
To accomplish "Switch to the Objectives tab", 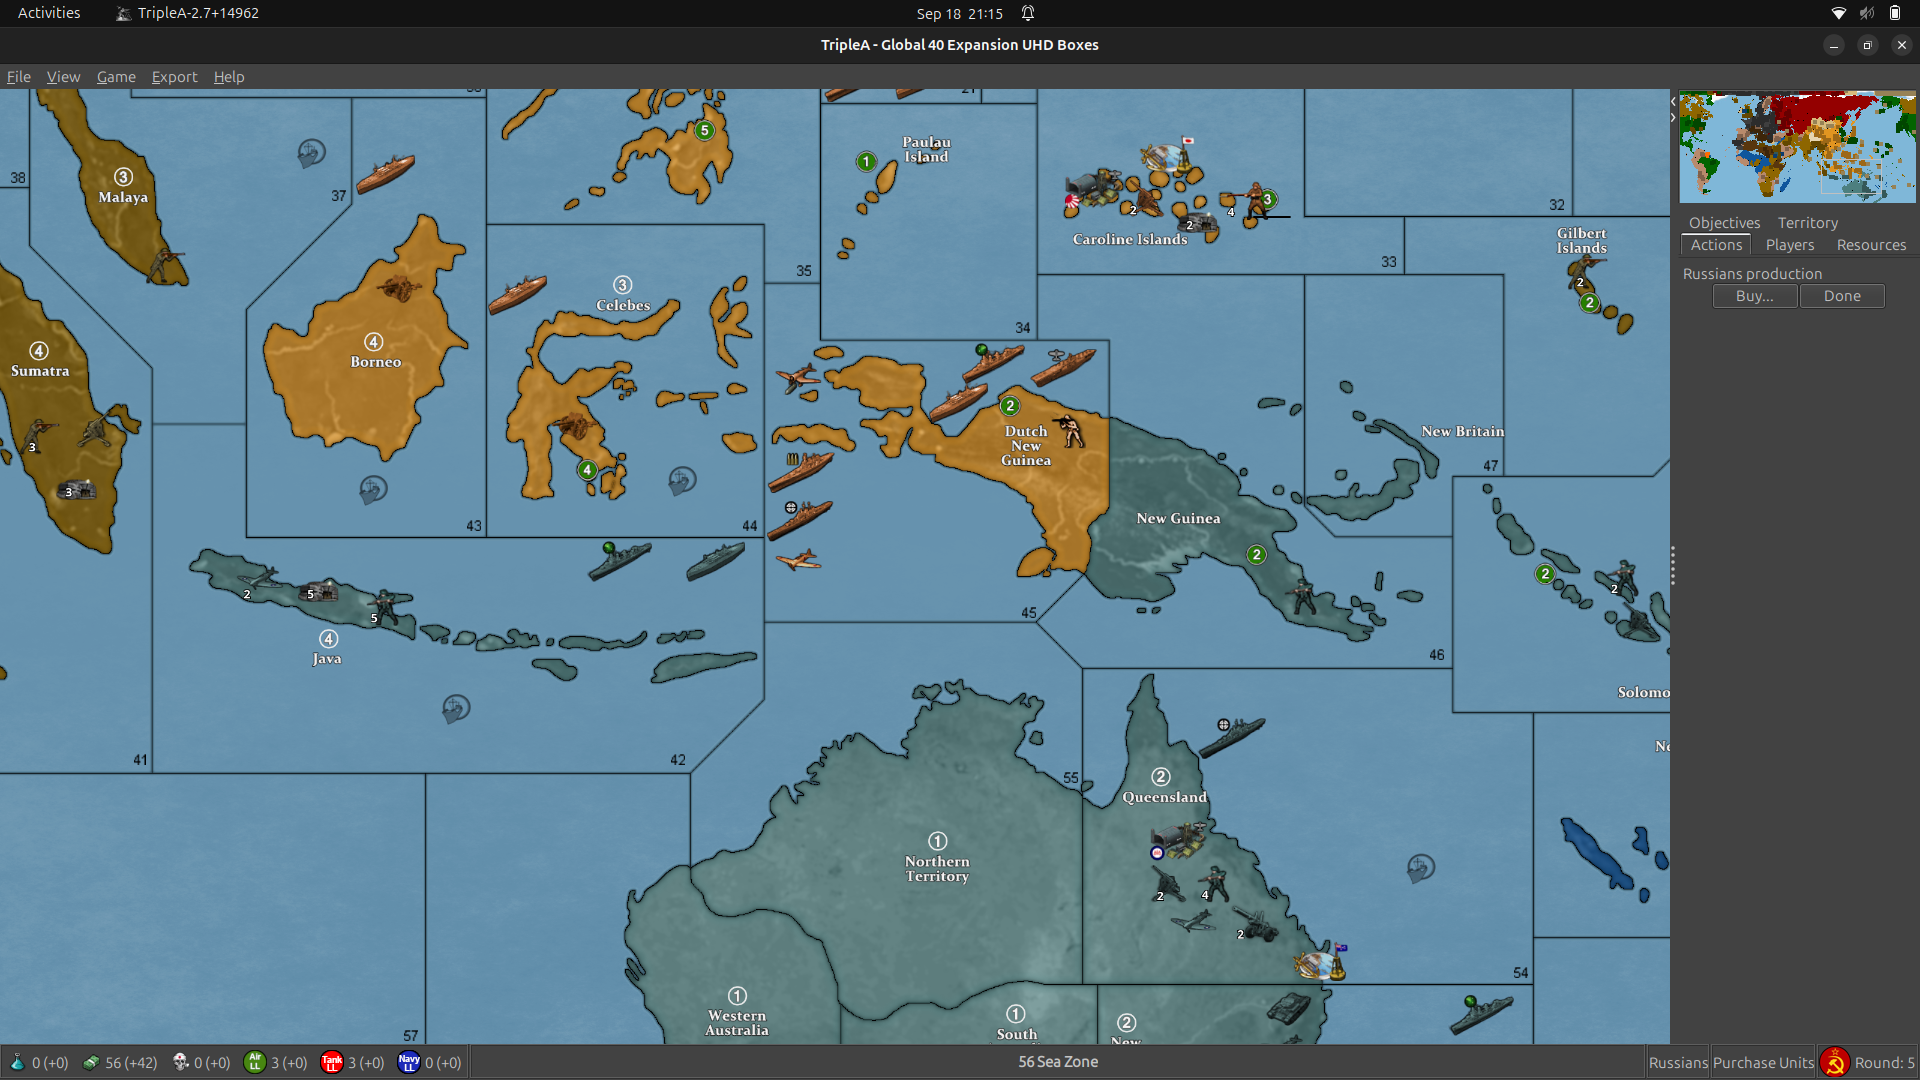I will pyautogui.click(x=1724, y=223).
